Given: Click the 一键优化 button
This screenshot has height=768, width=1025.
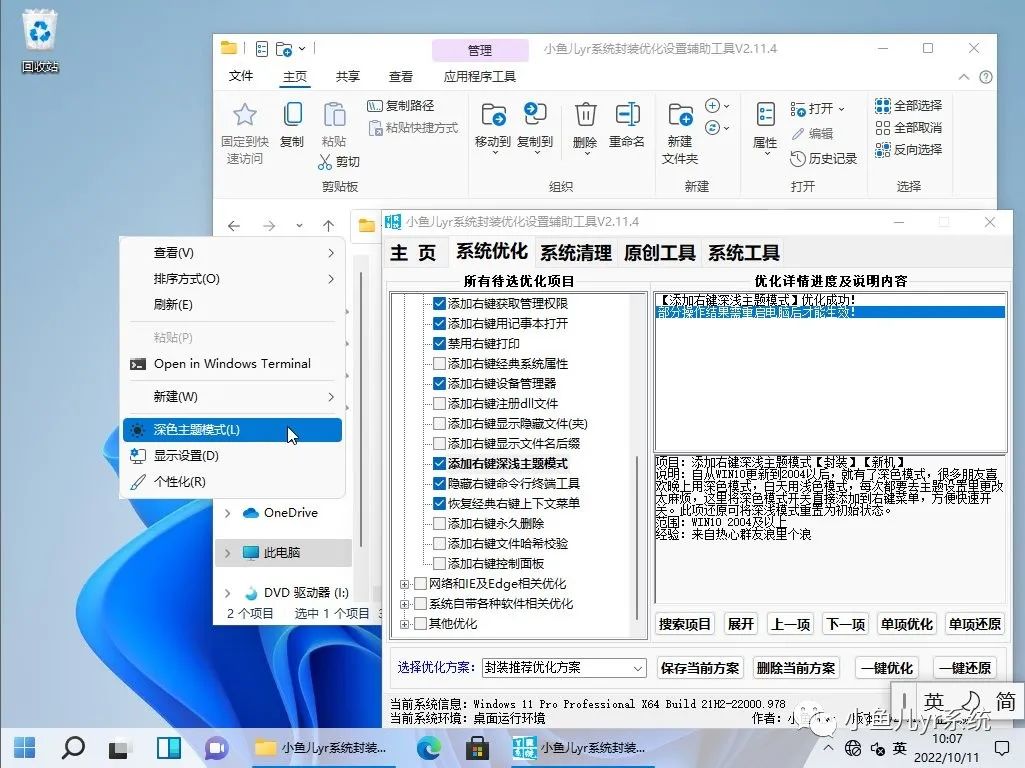Looking at the screenshot, I should (886, 668).
